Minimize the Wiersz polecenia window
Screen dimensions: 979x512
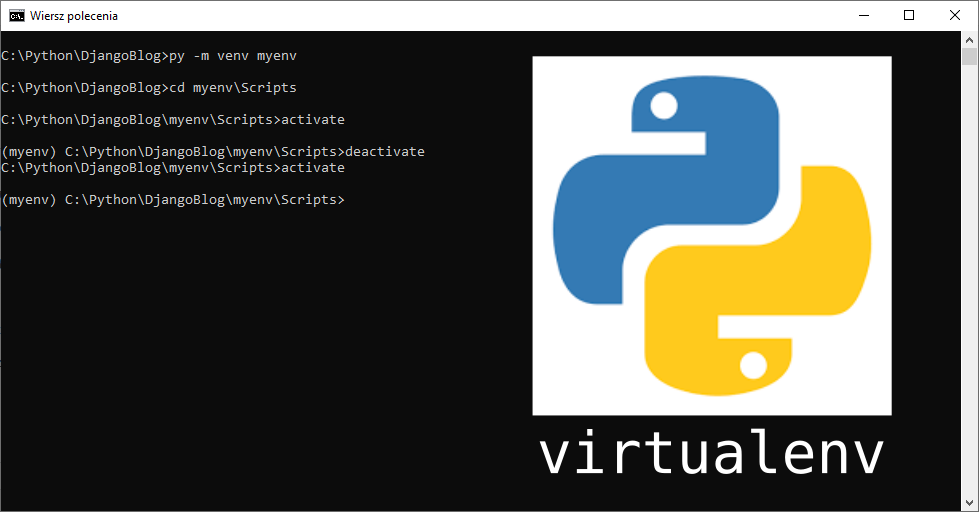[862, 15]
